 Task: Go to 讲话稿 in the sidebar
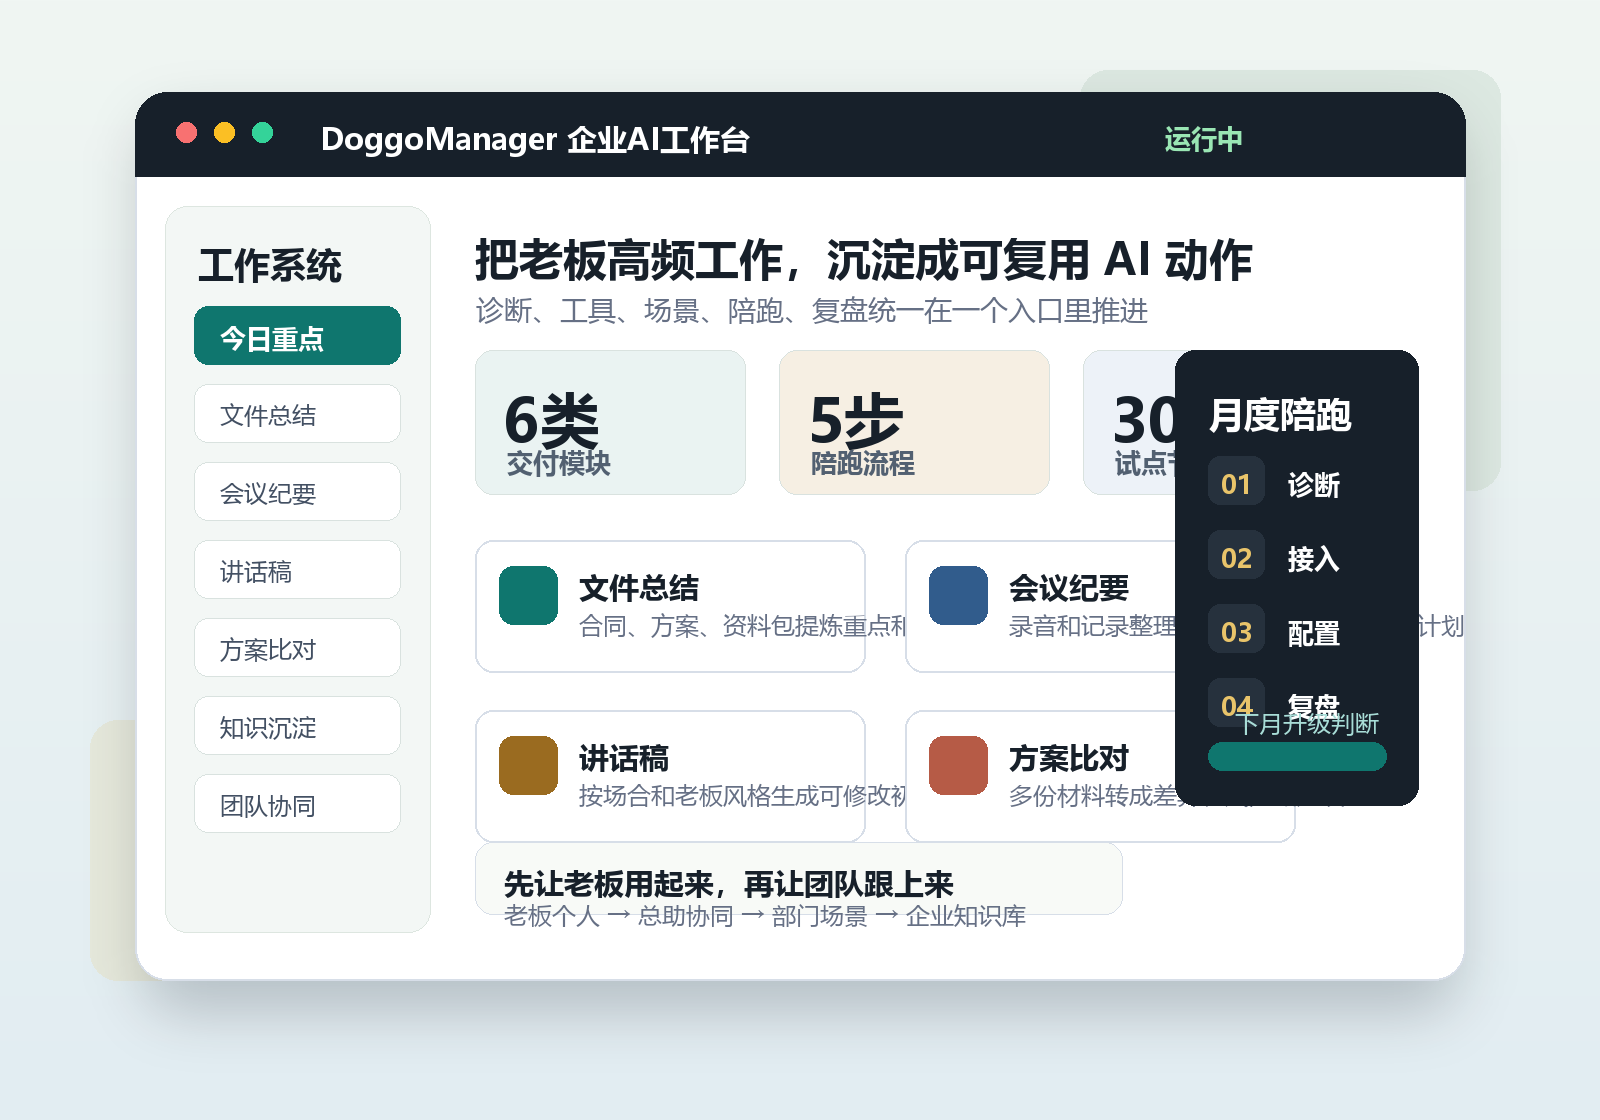(297, 570)
